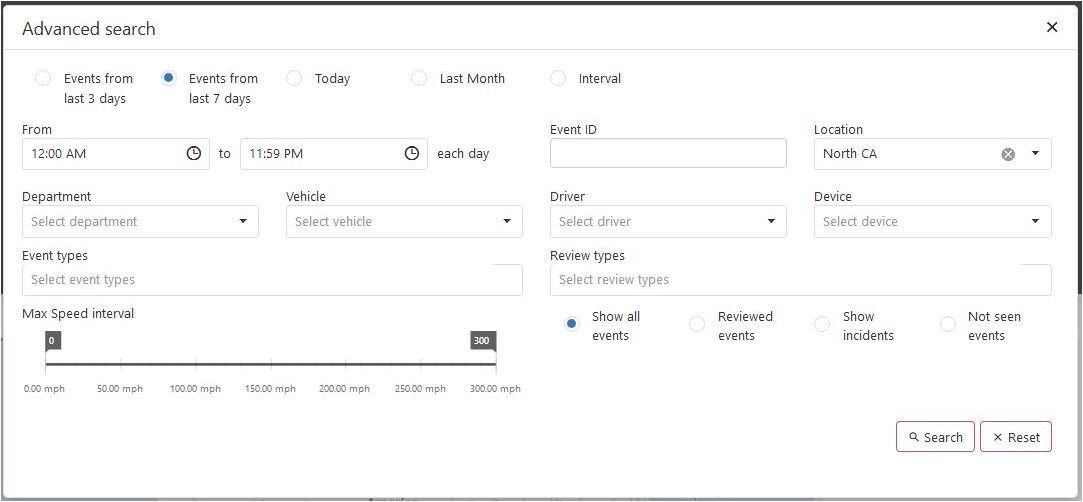1083x502 pixels.
Task: Click the 300 max speed slider handle
Action: 483,341
